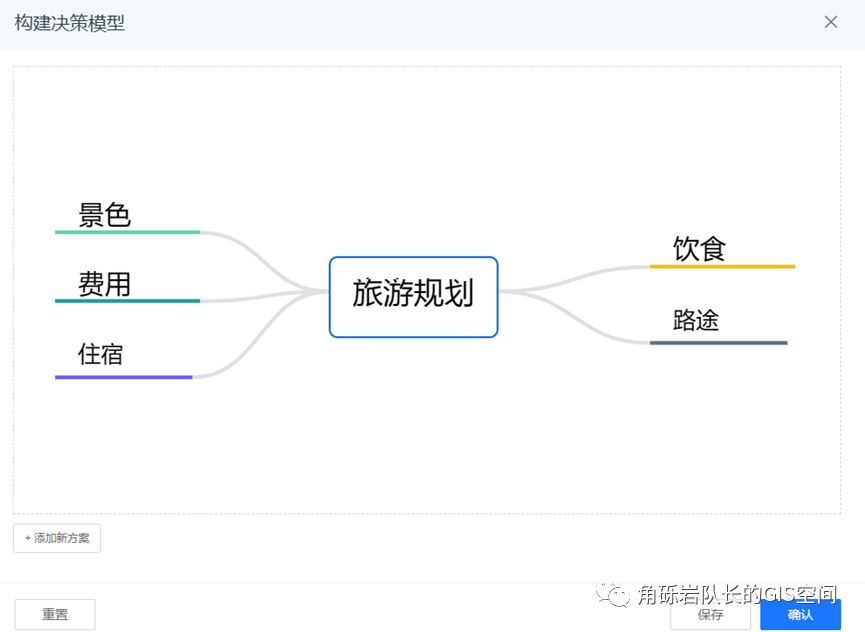Click the plus icon on 添加新方案
The image size is (865, 632).
click(27, 538)
